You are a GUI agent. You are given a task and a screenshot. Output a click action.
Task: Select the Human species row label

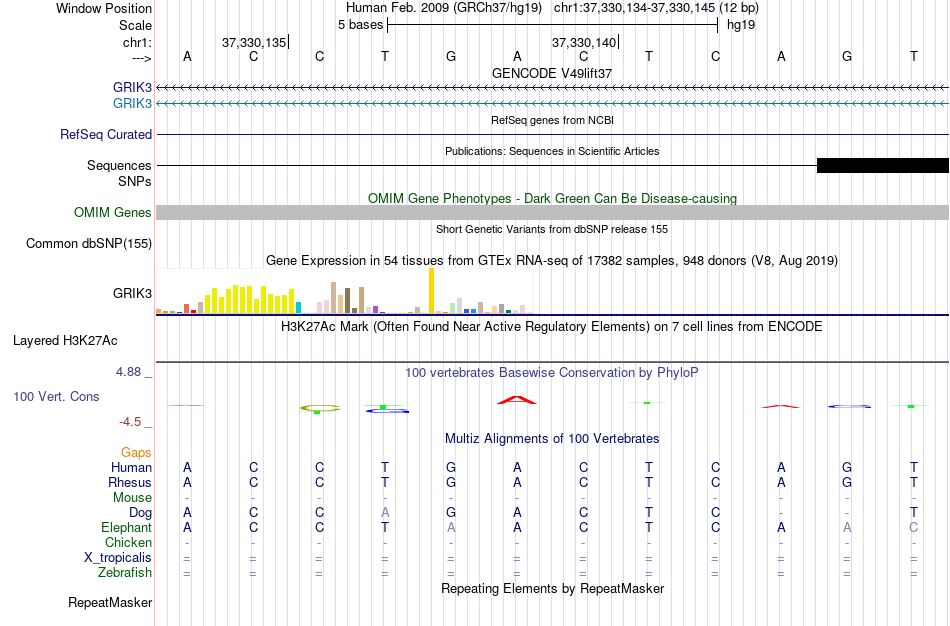131,467
